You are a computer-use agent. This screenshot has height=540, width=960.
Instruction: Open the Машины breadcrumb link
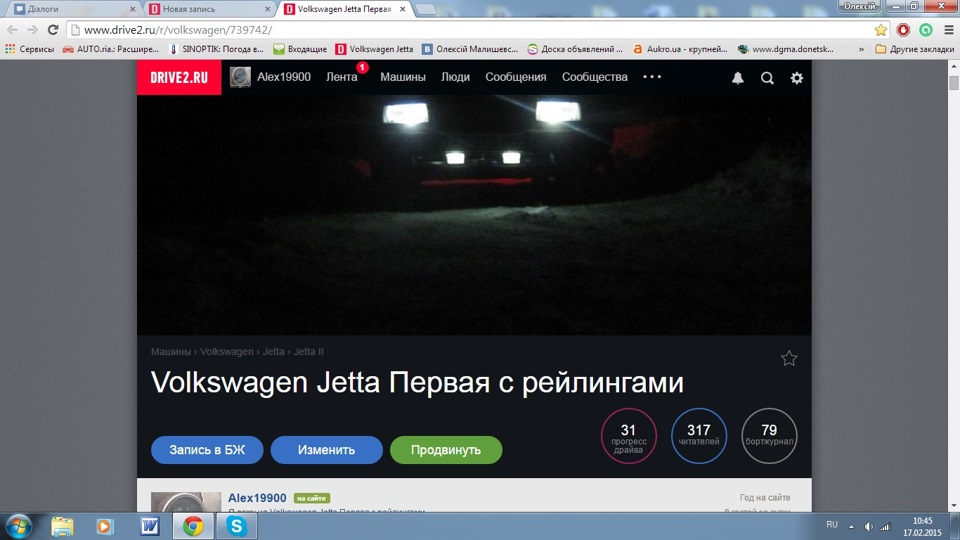[x=171, y=351]
